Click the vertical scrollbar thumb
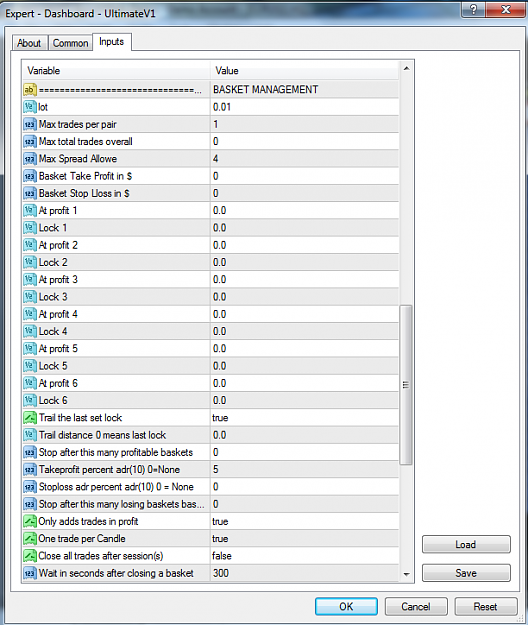 point(406,385)
